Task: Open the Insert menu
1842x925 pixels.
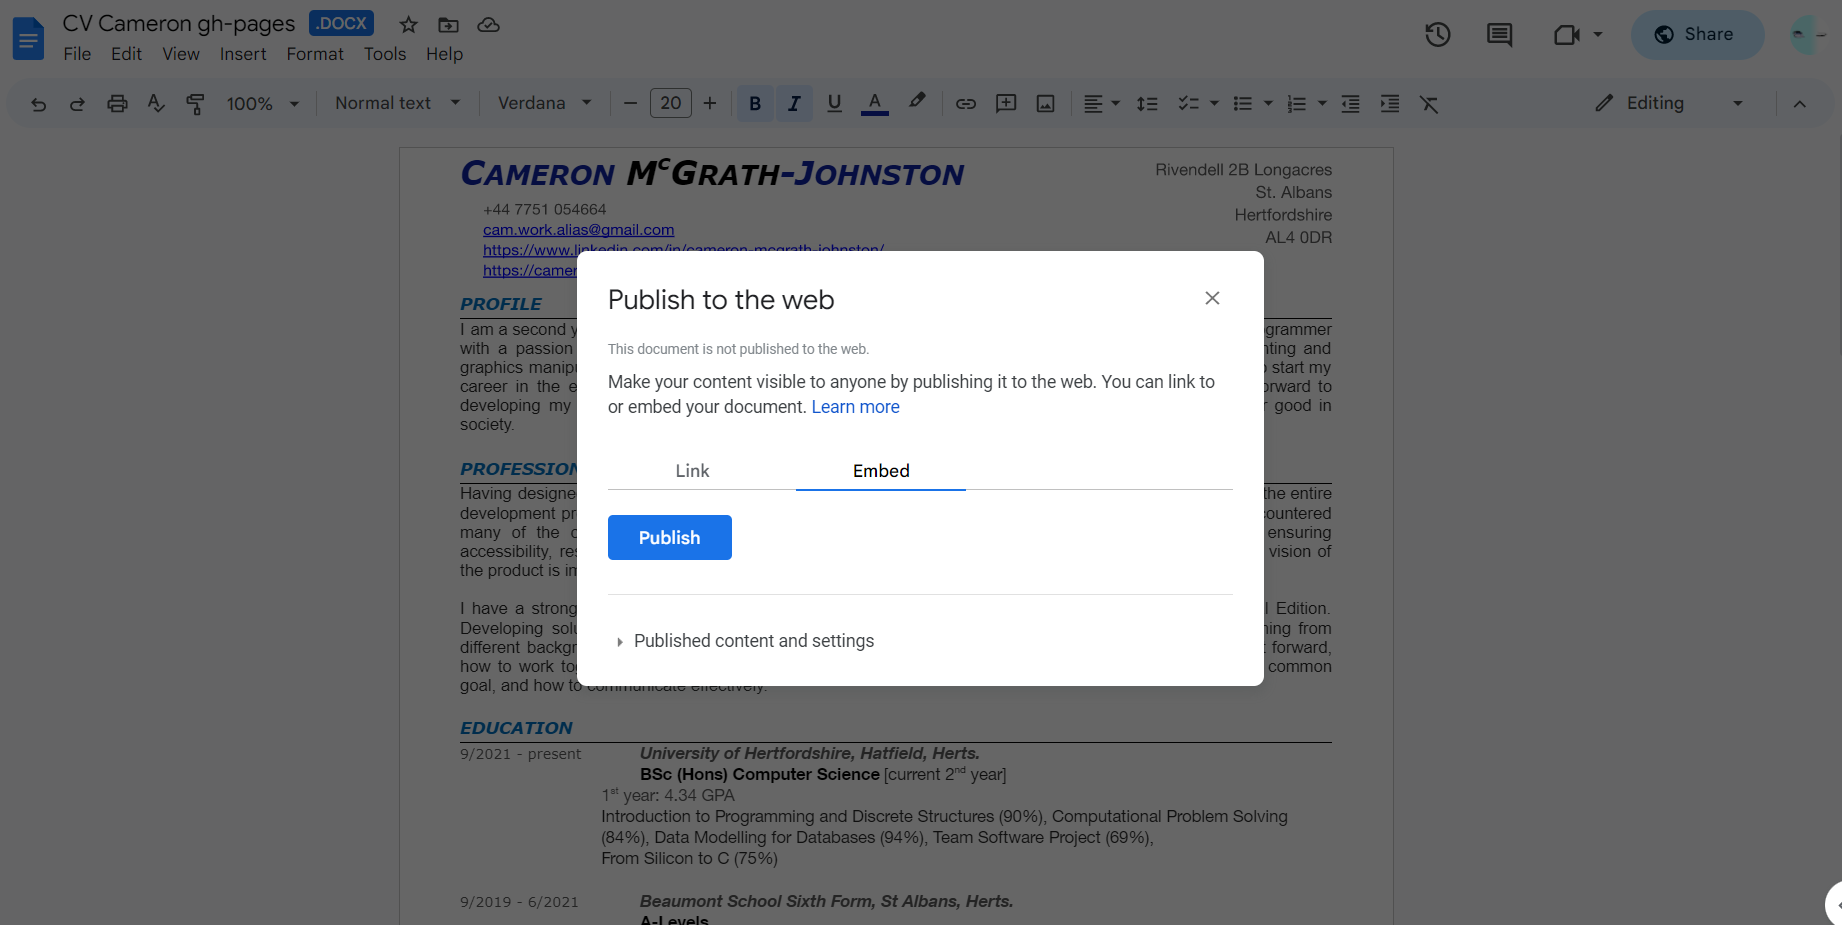Action: [243, 54]
